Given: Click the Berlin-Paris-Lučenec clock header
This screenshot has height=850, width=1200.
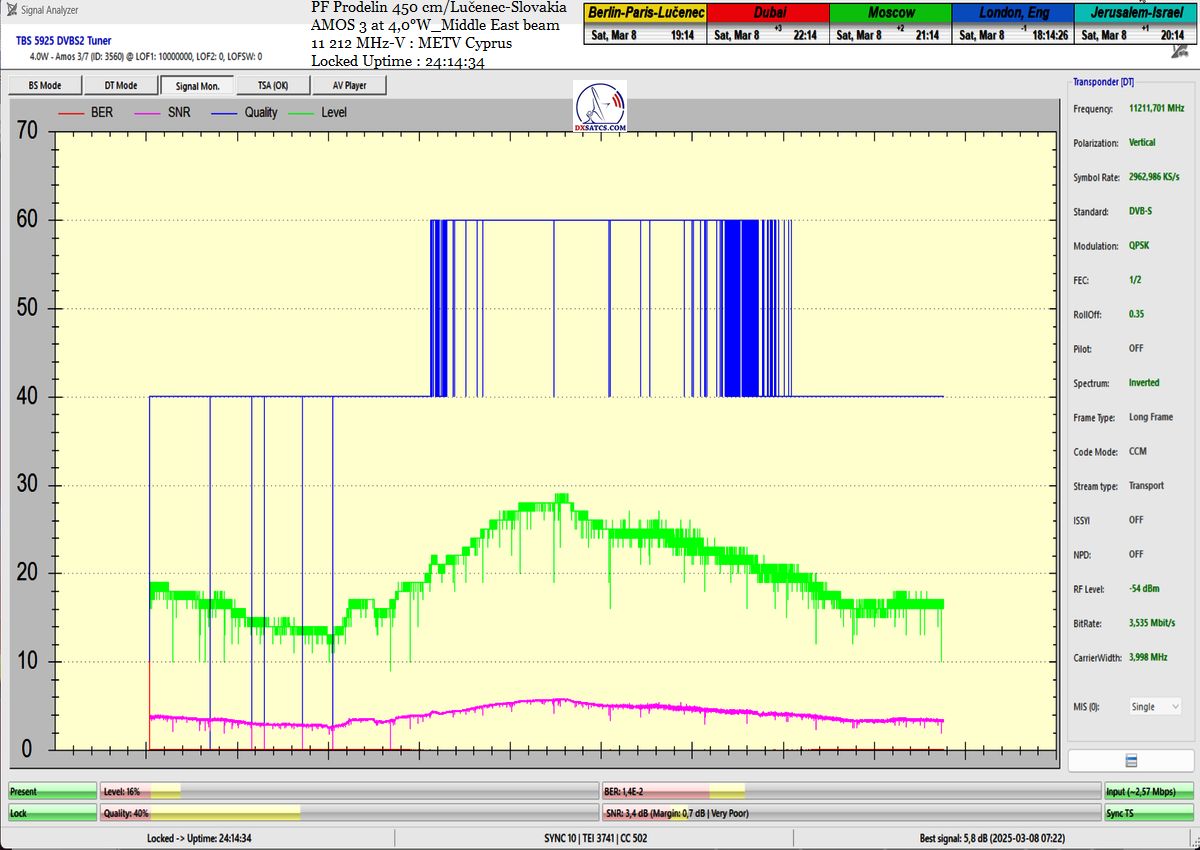Looking at the screenshot, I should tap(645, 13).
